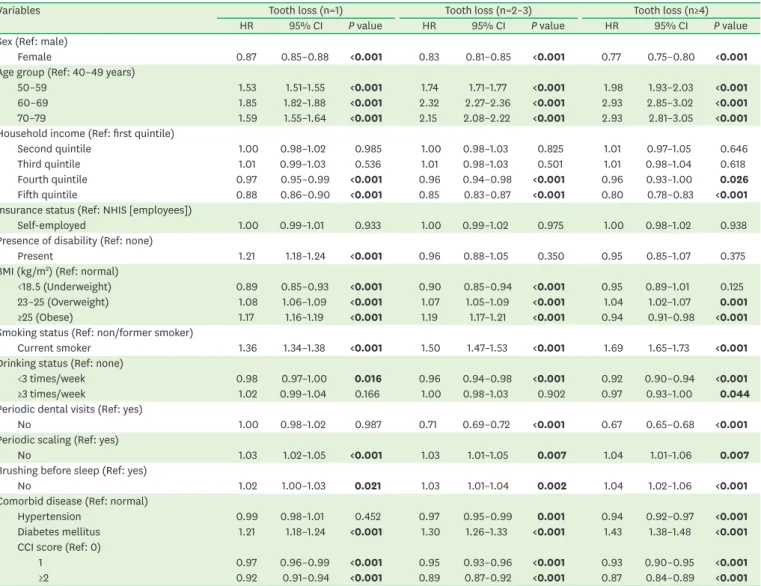Select the '<18.5 (Underweight)' row label
Image resolution: width=761 pixels, height=586 pixels.
(64, 286)
